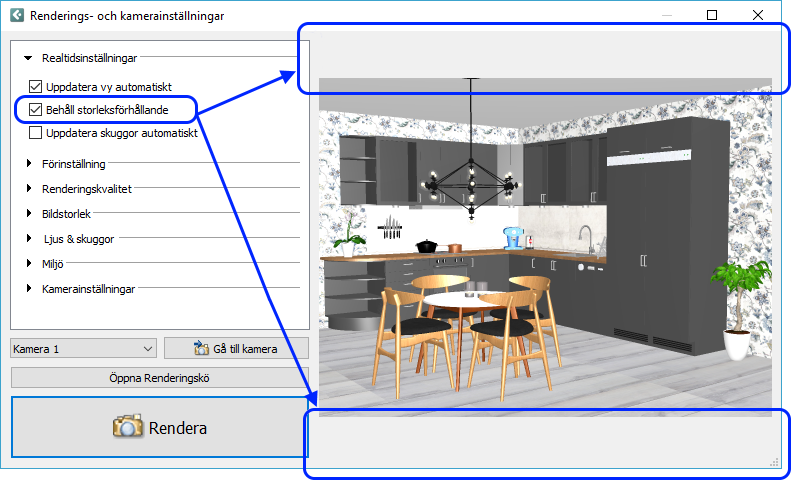Expand the Renderingskvalitet section
Screen dimensions: 793x482
30,188
